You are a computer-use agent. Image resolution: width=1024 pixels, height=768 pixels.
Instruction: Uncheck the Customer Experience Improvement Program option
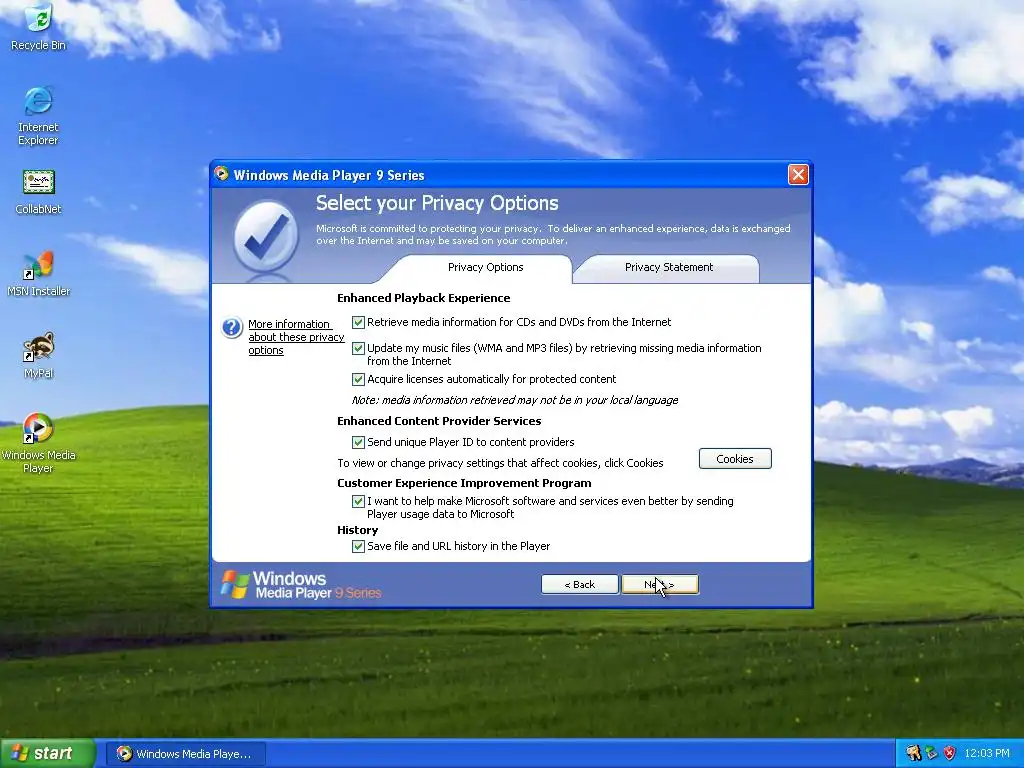click(358, 501)
